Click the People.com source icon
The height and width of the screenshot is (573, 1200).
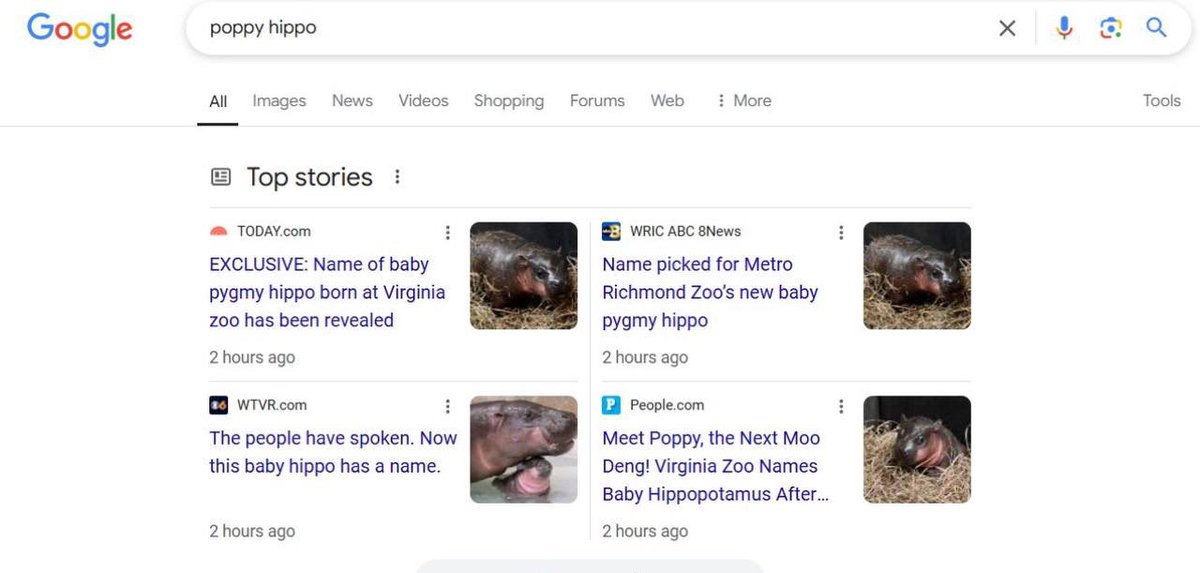[x=611, y=405]
